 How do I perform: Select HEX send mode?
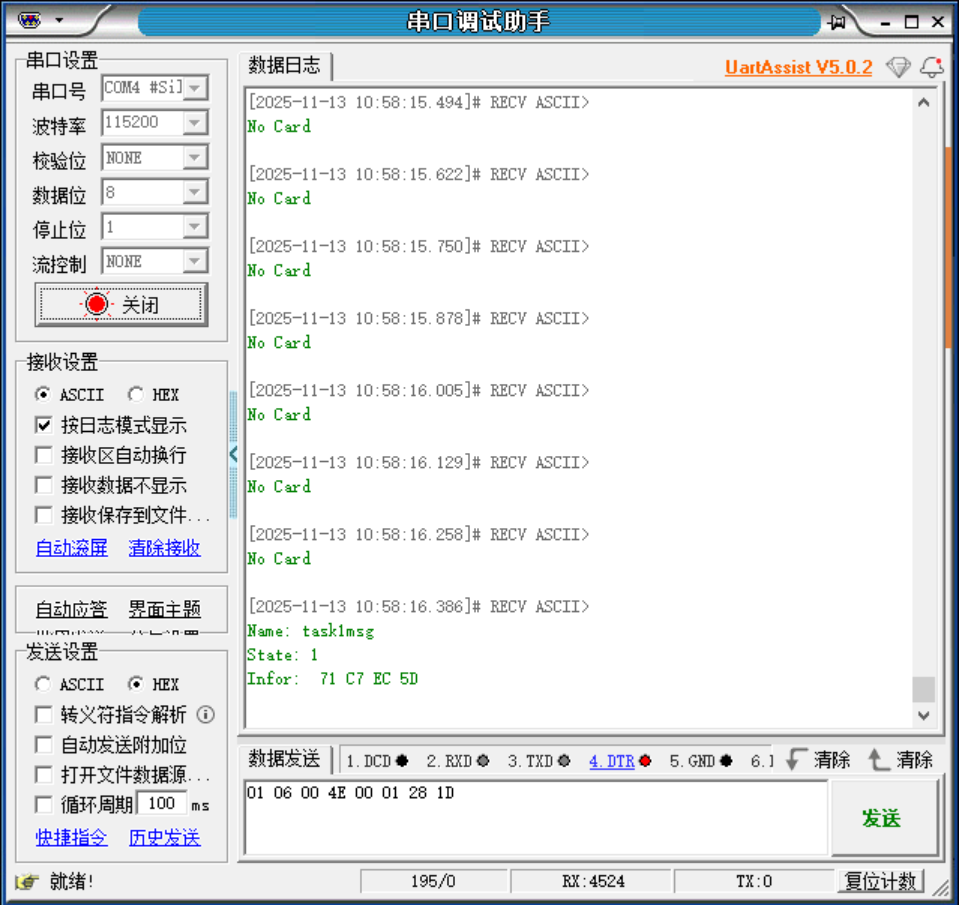pos(136,684)
